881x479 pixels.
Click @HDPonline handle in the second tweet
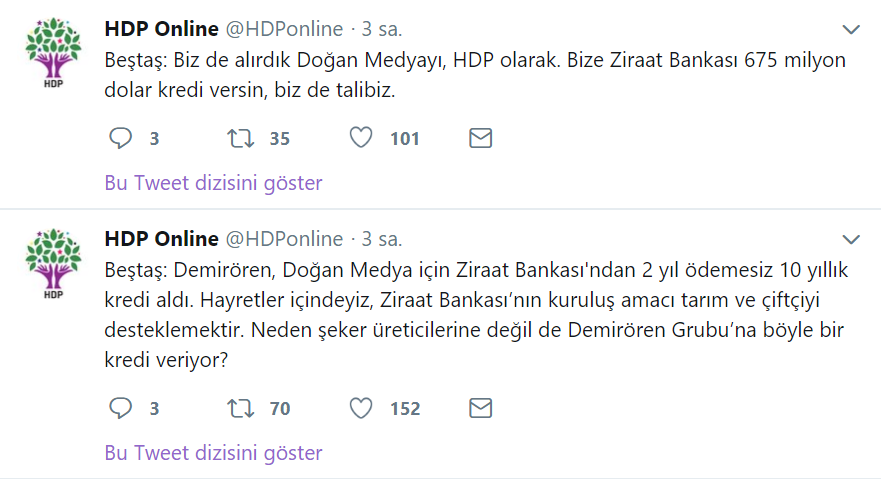[x=285, y=239]
